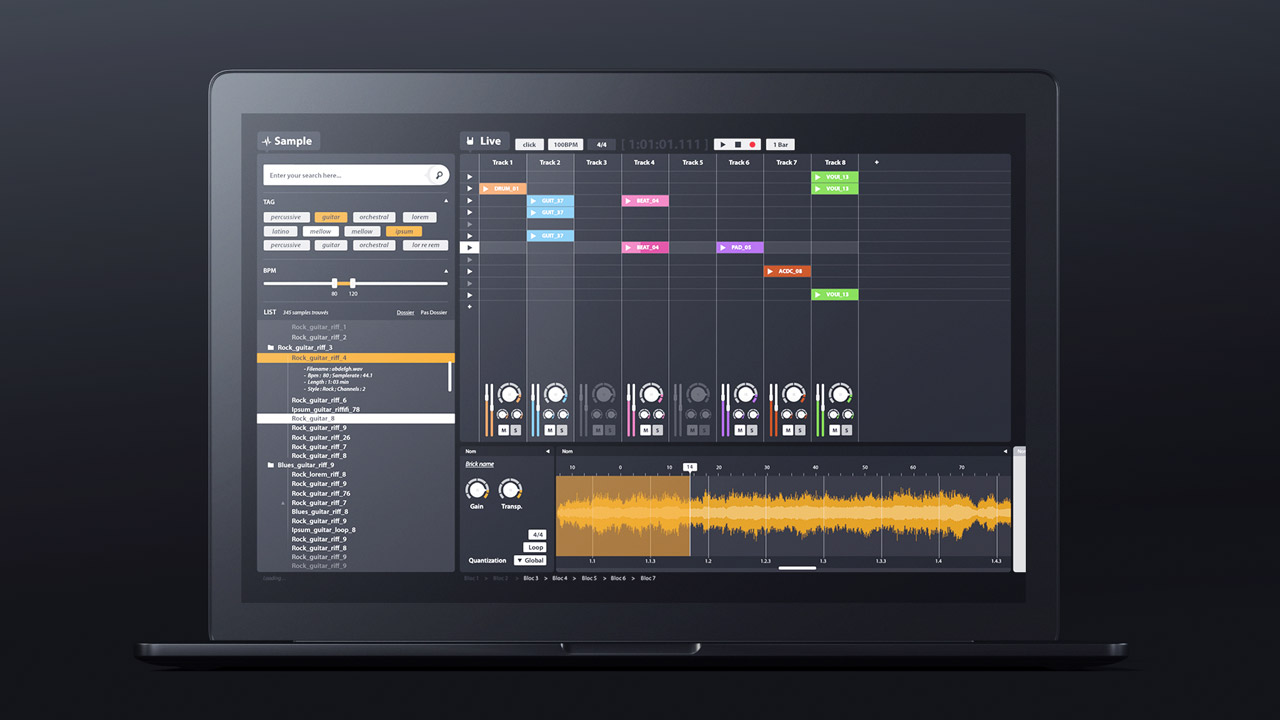Screen dimensions: 1280x720
Task: Click the red record button
Action: 753,145
